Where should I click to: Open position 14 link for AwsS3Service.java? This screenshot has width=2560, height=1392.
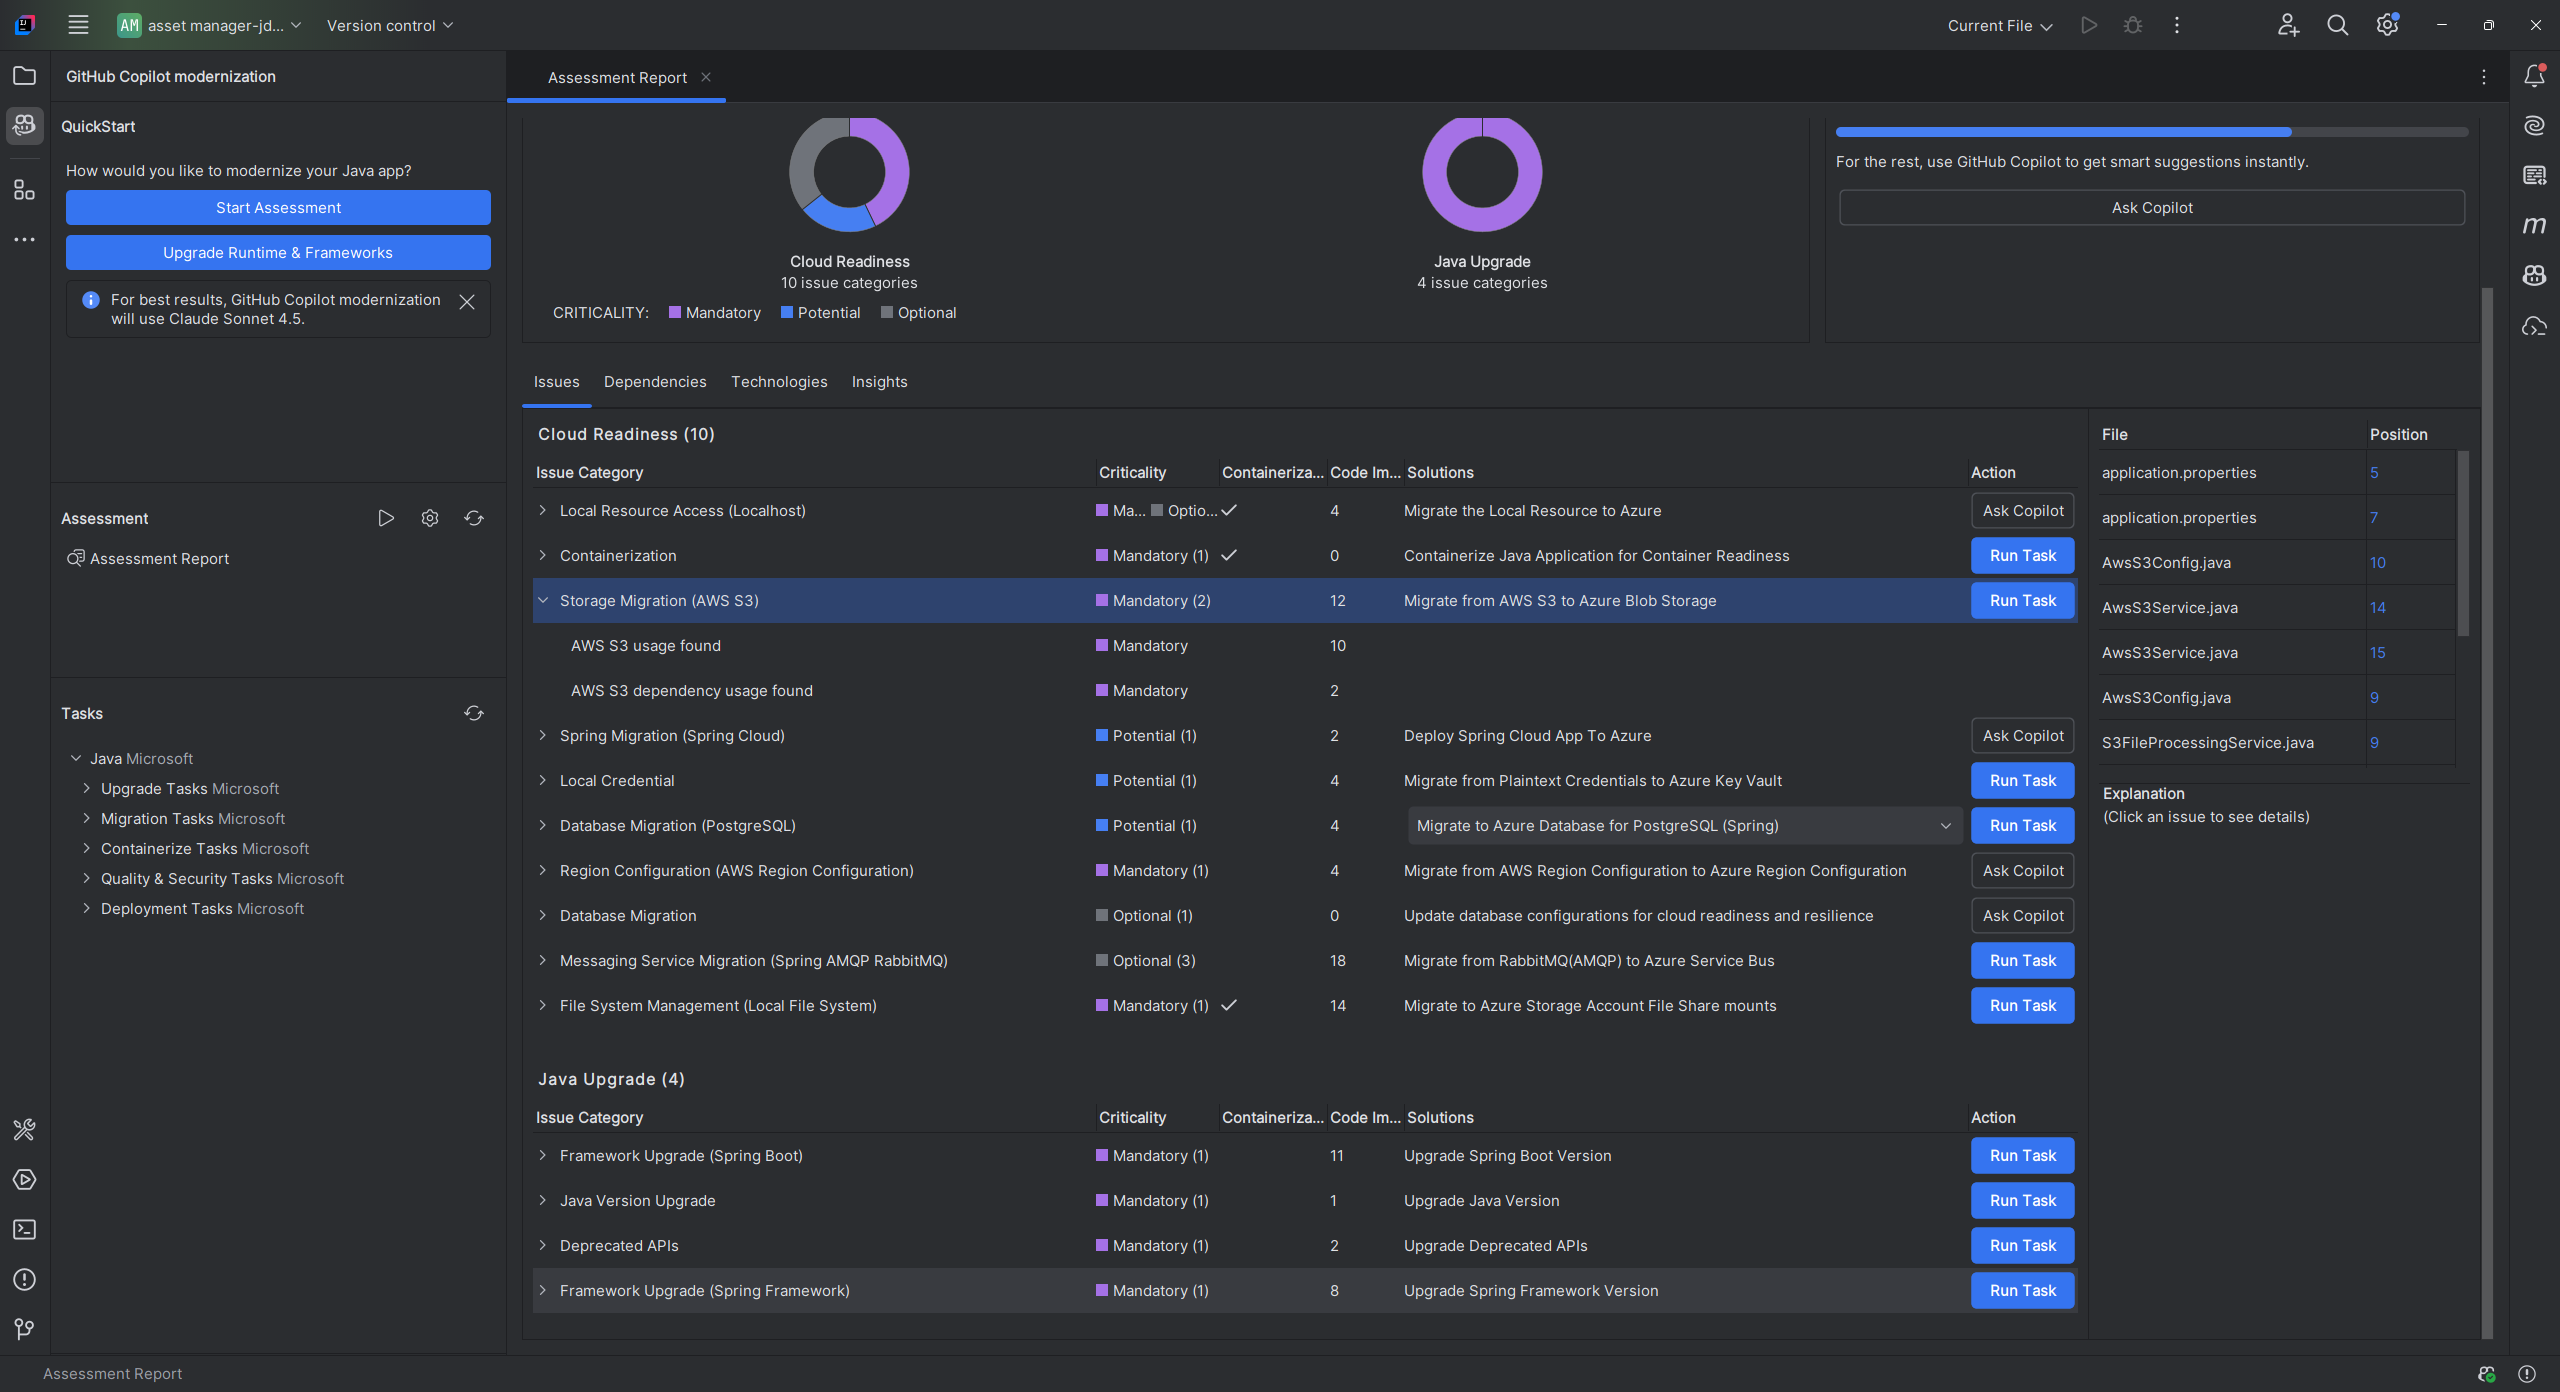2377,608
